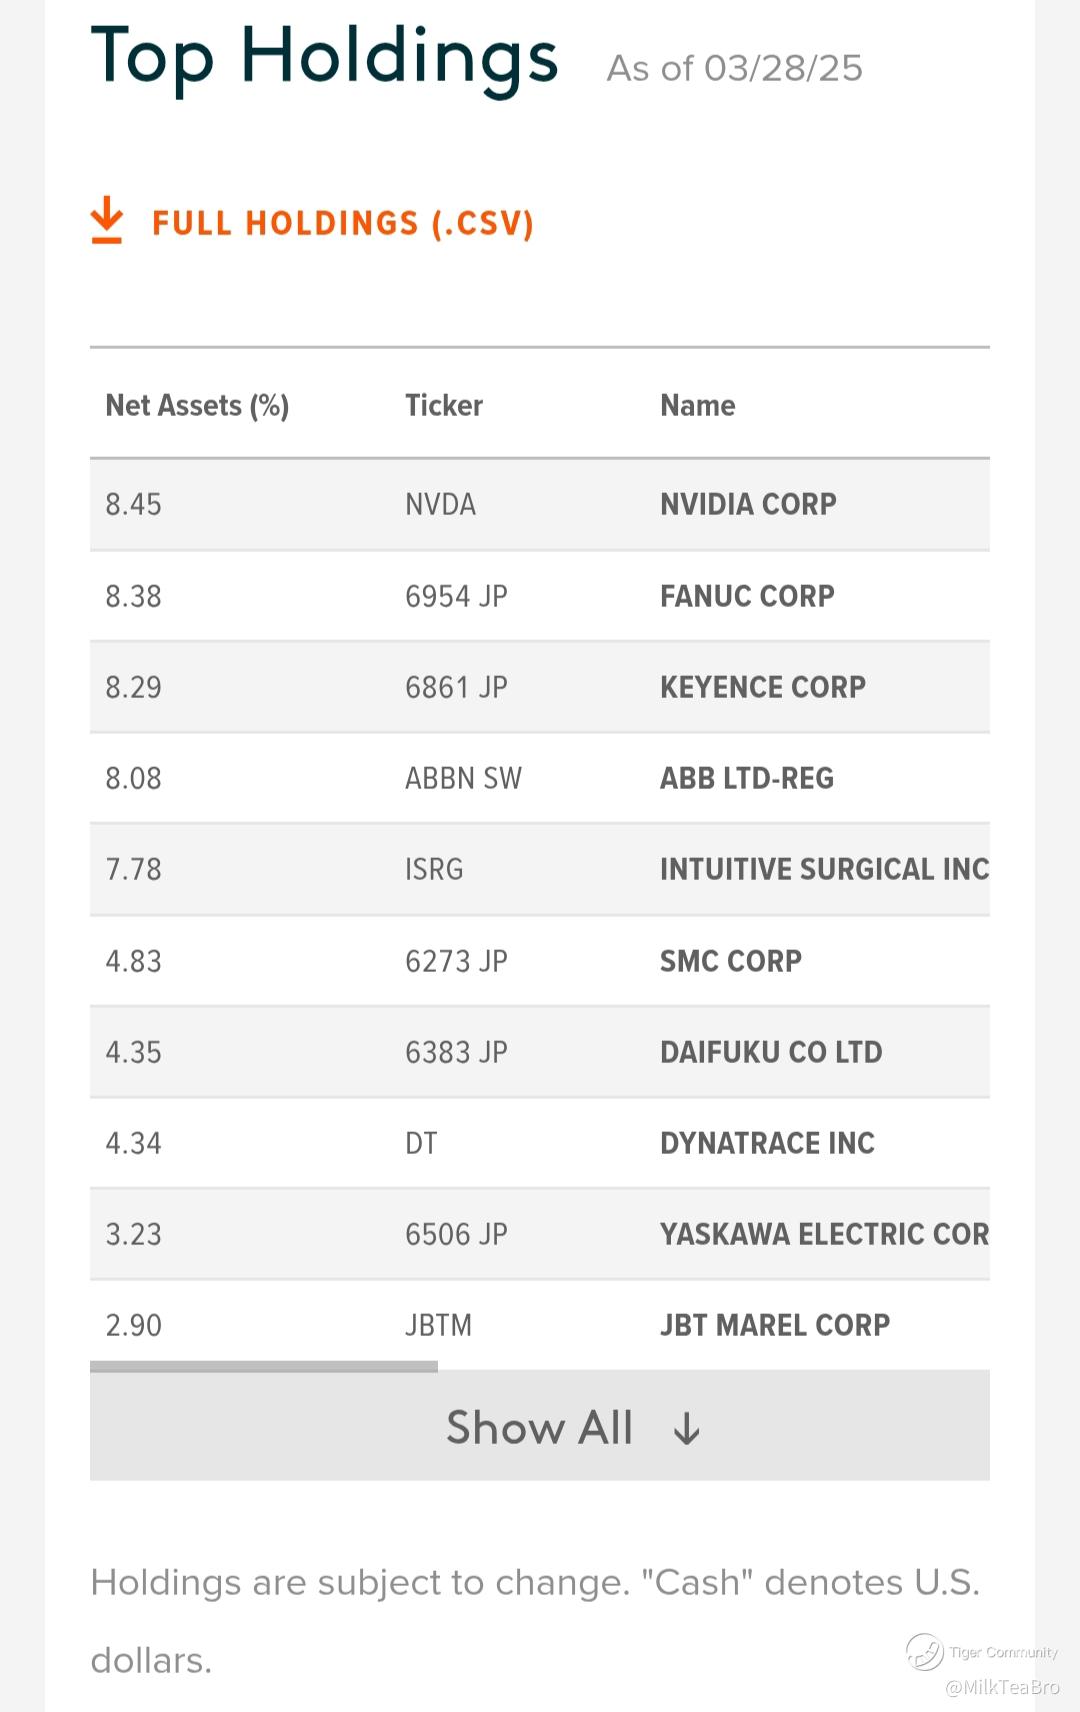Click the ABBN SW ticker
1080x1712 pixels.
tap(463, 778)
